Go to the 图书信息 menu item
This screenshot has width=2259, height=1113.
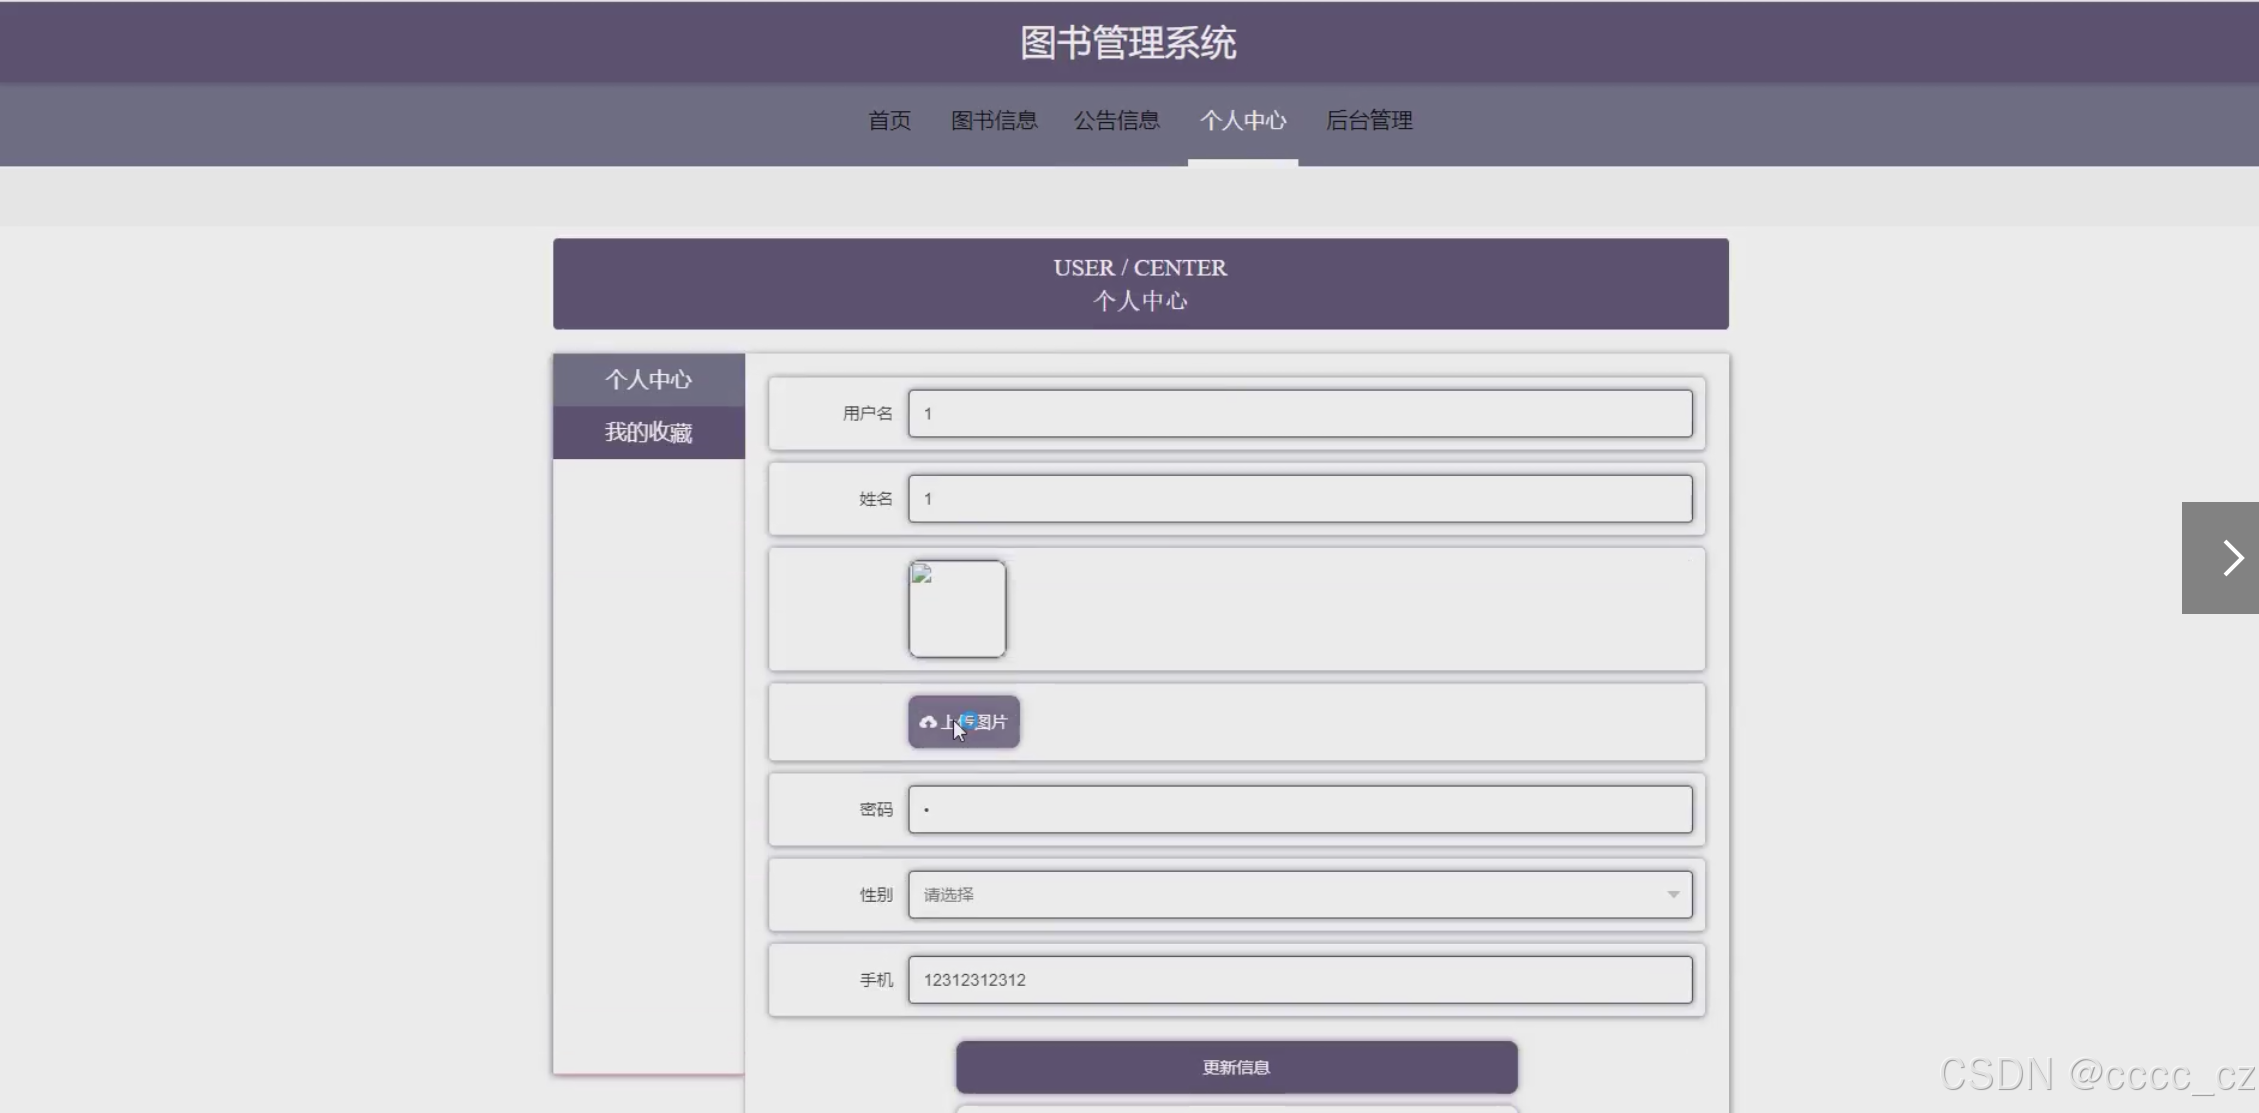[993, 121]
